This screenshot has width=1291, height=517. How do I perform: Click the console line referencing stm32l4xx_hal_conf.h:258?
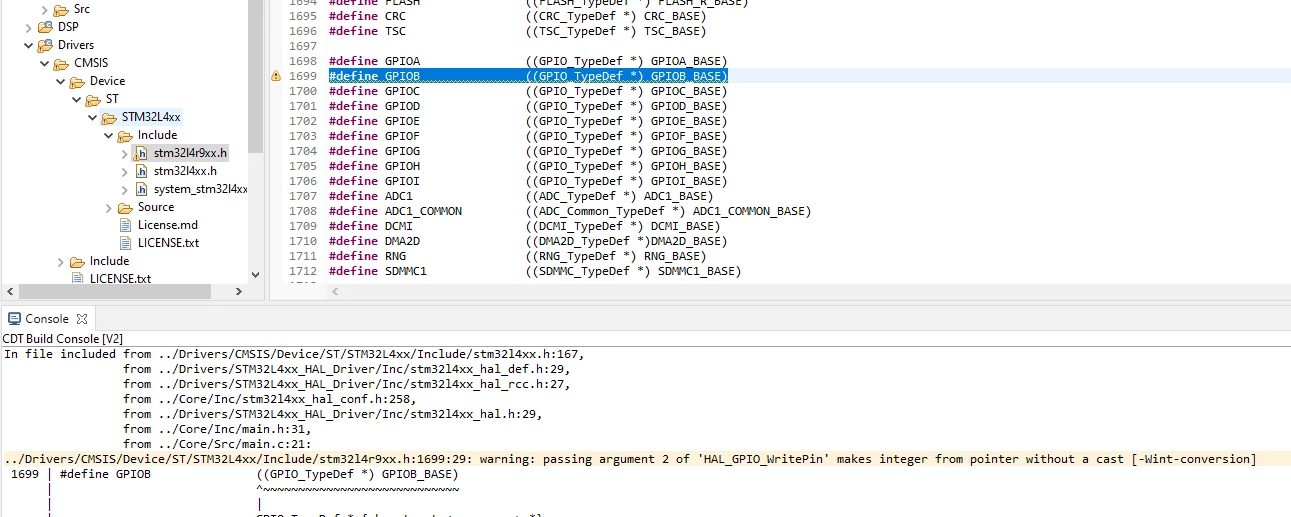pyautogui.click(x=270, y=399)
